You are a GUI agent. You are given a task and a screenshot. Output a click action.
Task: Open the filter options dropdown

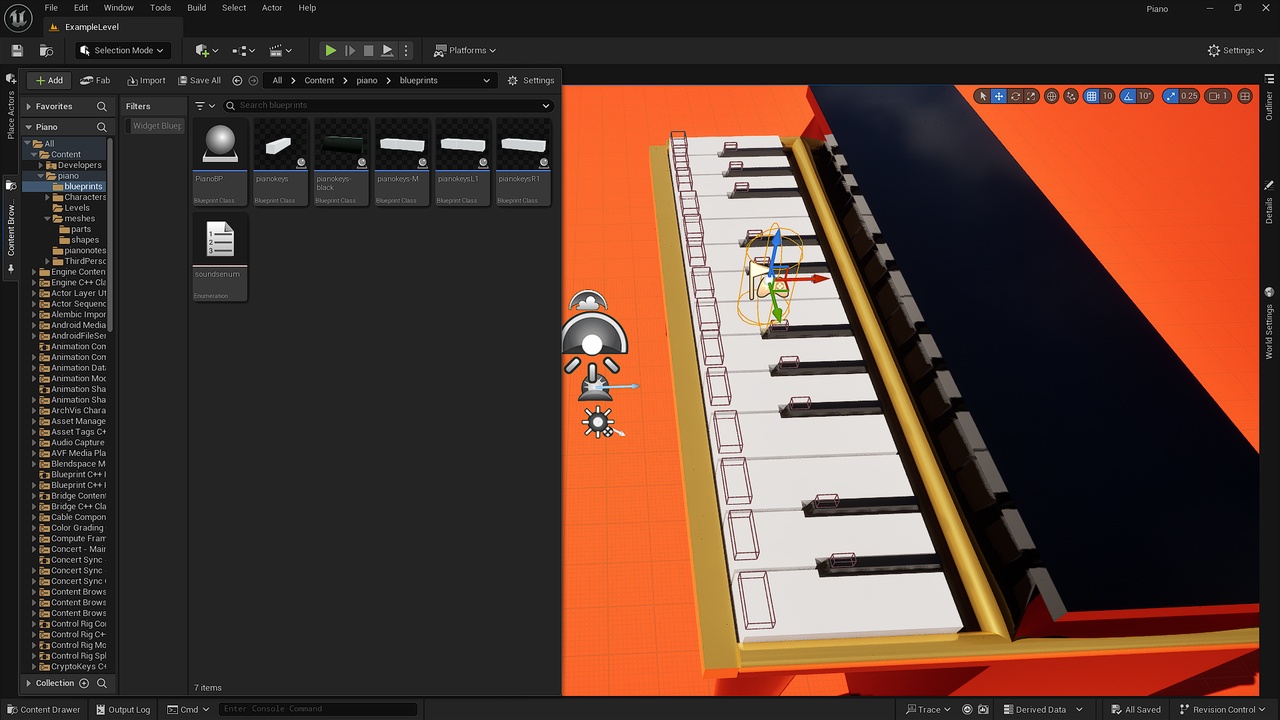coord(205,105)
